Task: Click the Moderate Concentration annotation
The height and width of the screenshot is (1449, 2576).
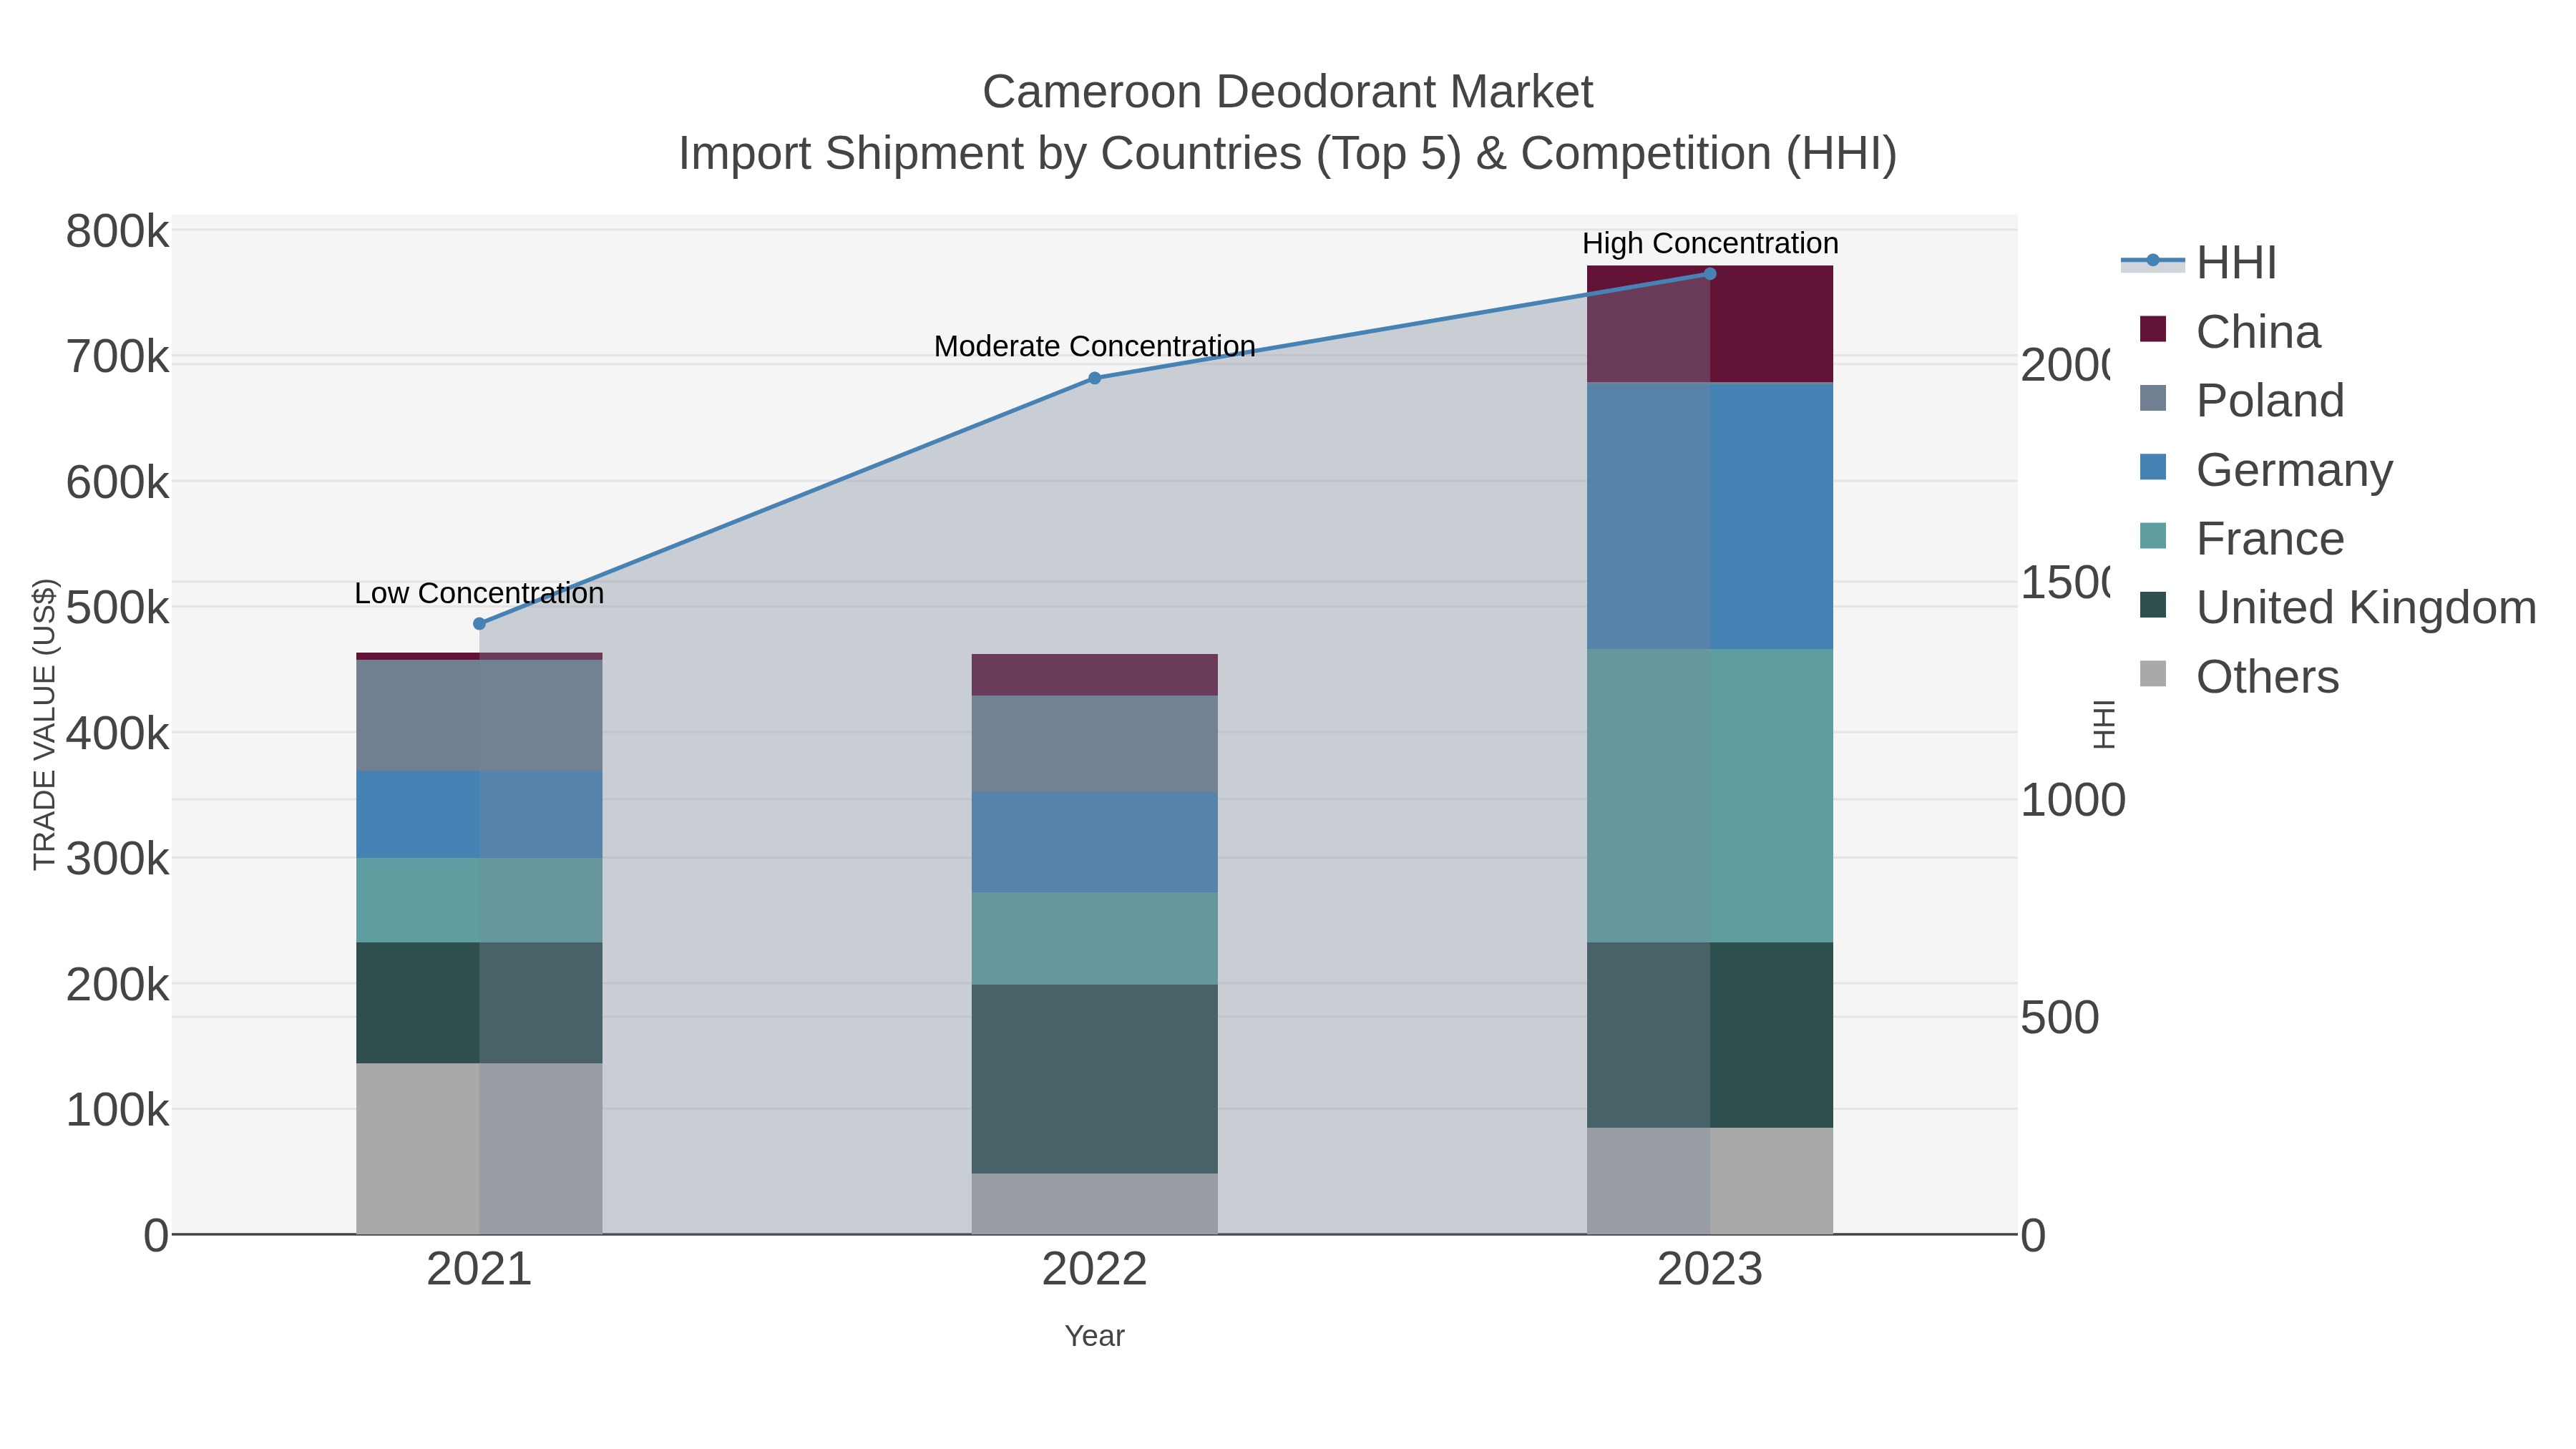Action: click(x=1094, y=346)
